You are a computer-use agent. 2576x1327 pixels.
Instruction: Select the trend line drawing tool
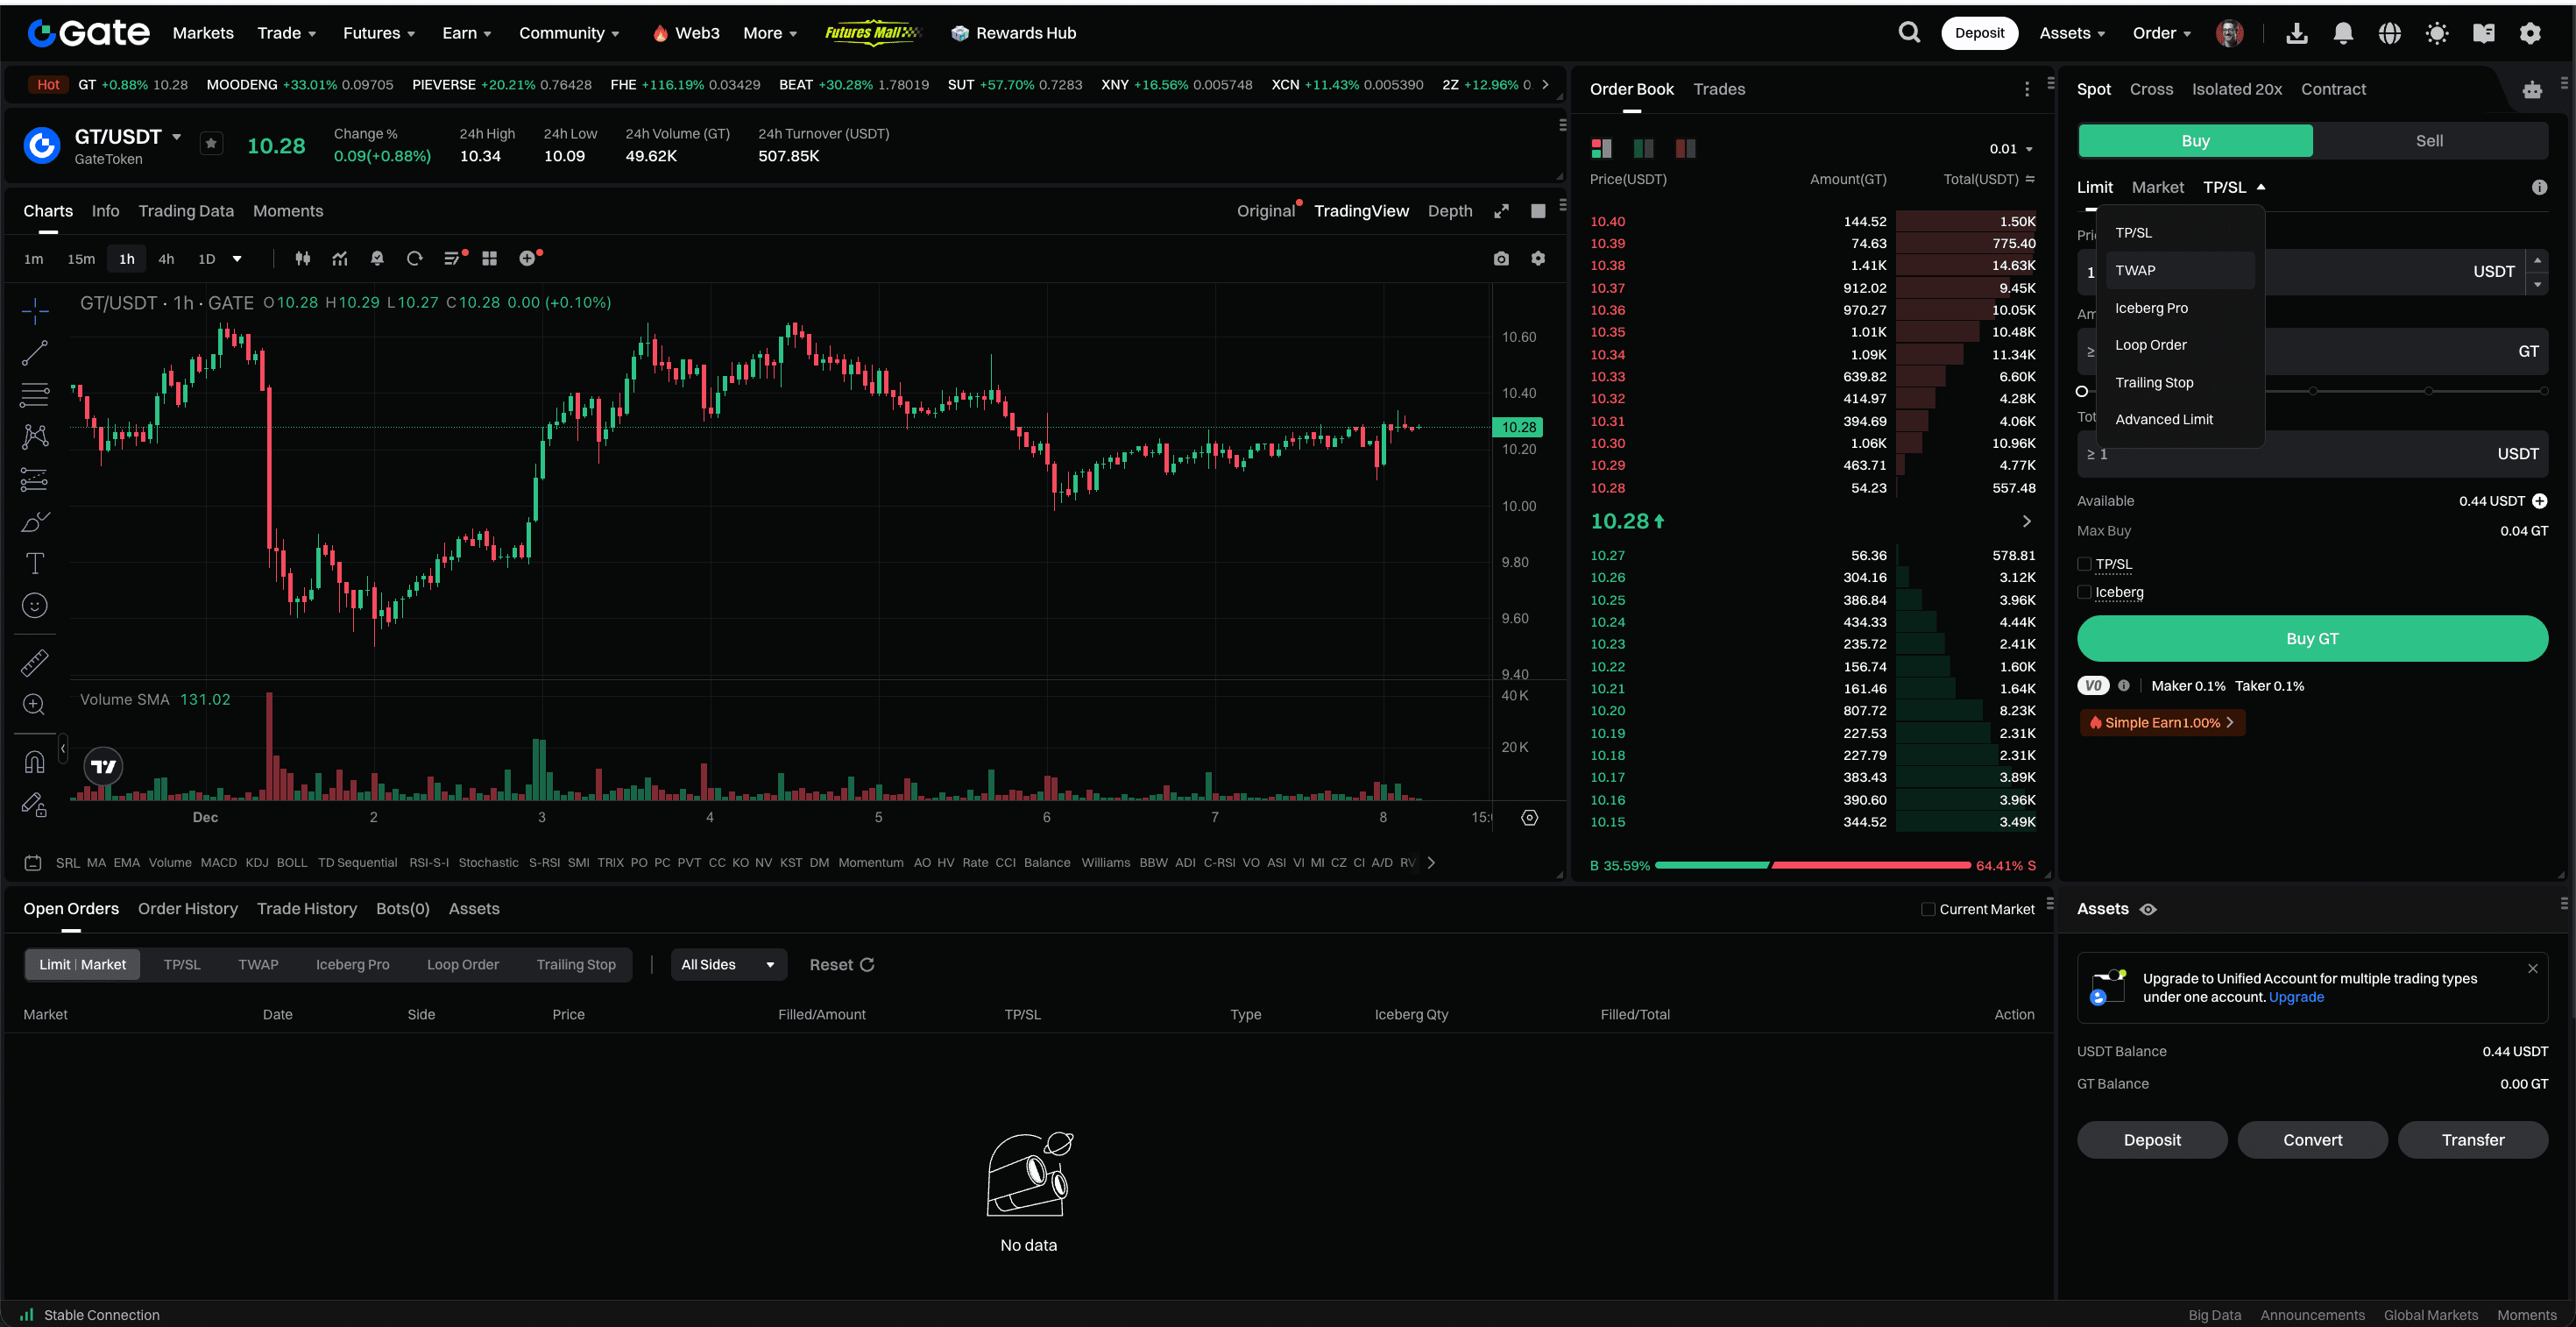(x=35, y=352)
